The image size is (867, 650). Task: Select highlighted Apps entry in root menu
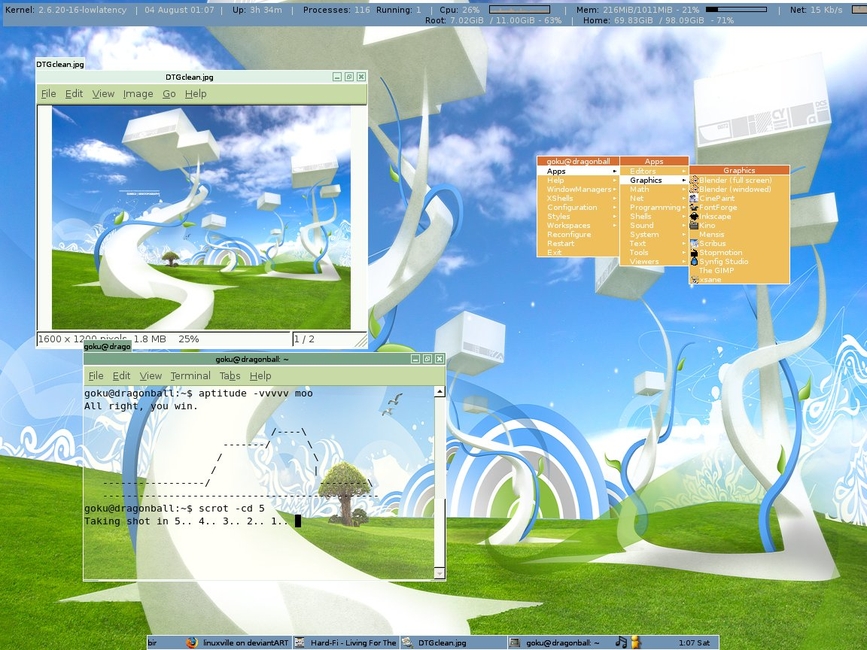point(578,171)
